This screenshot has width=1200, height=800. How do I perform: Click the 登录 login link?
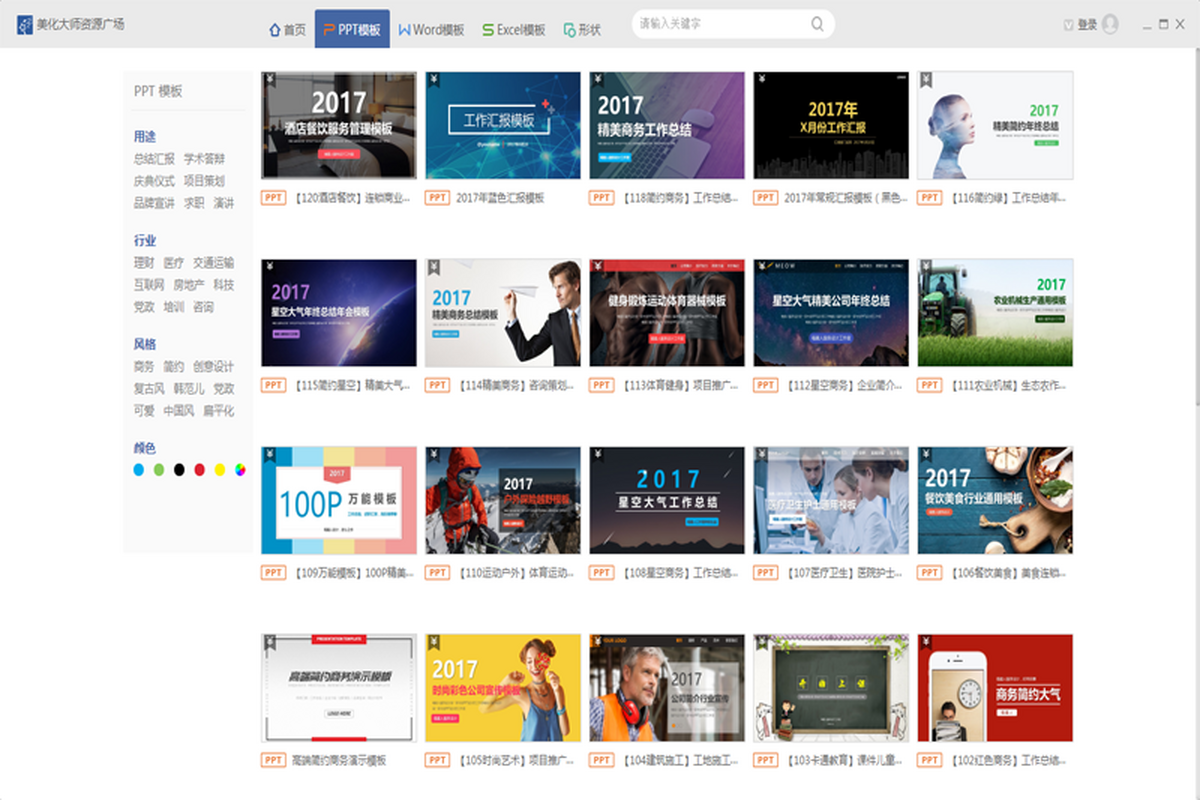pos(1087,25)
